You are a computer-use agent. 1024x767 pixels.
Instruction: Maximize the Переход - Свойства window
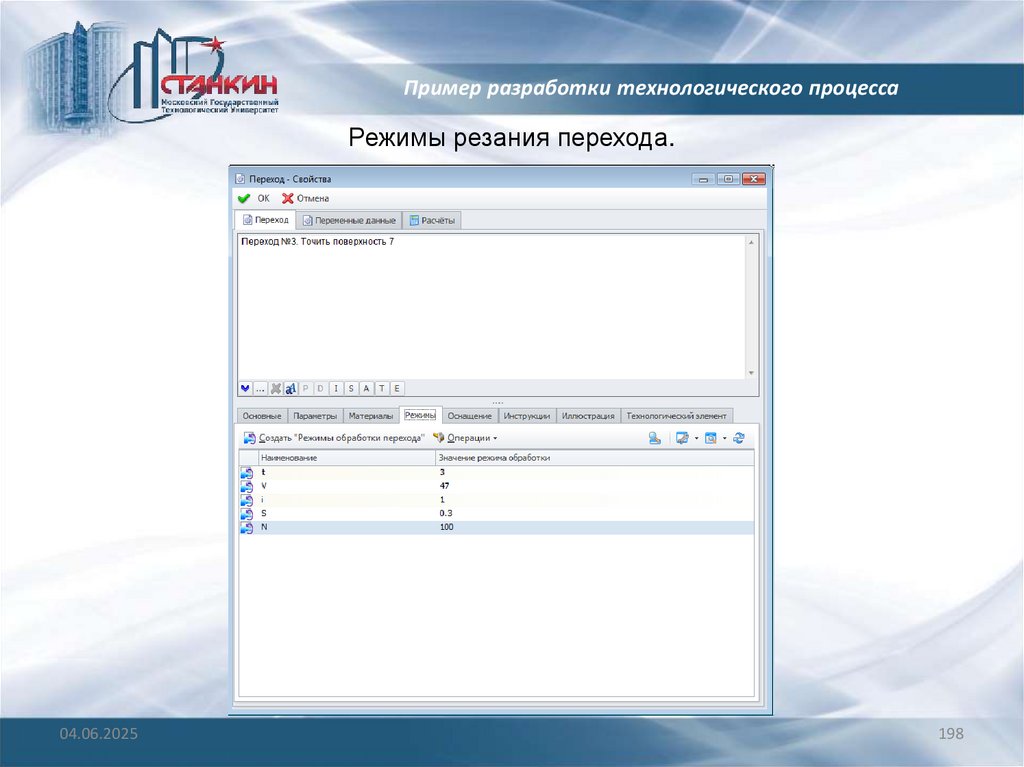(x=728, y=179)
